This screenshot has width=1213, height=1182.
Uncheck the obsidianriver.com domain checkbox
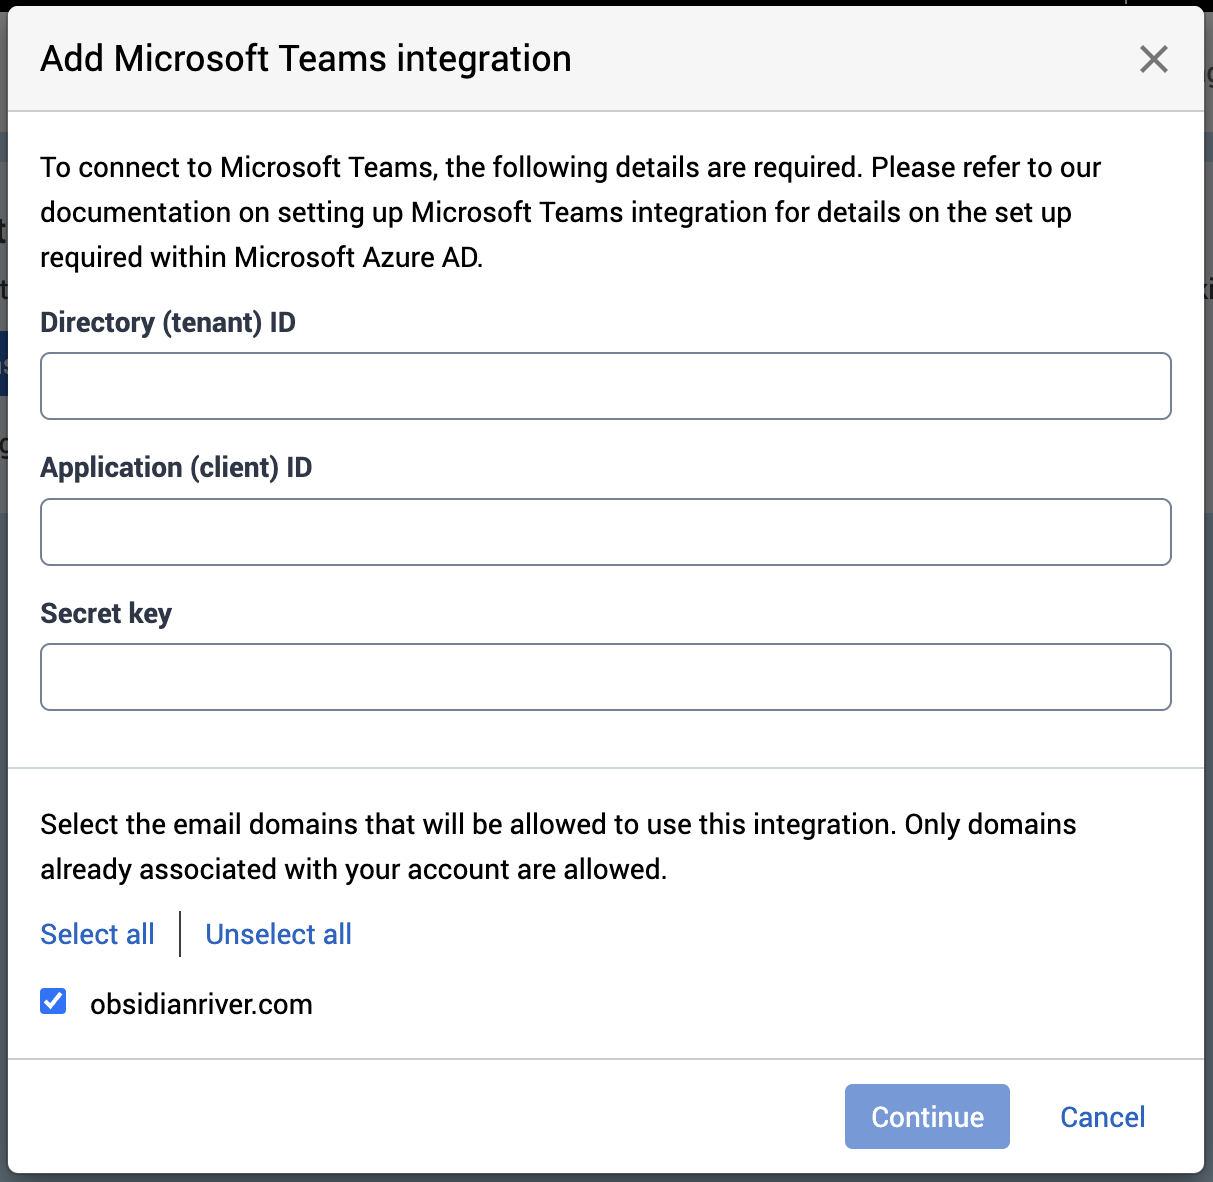pos(53,1001)
